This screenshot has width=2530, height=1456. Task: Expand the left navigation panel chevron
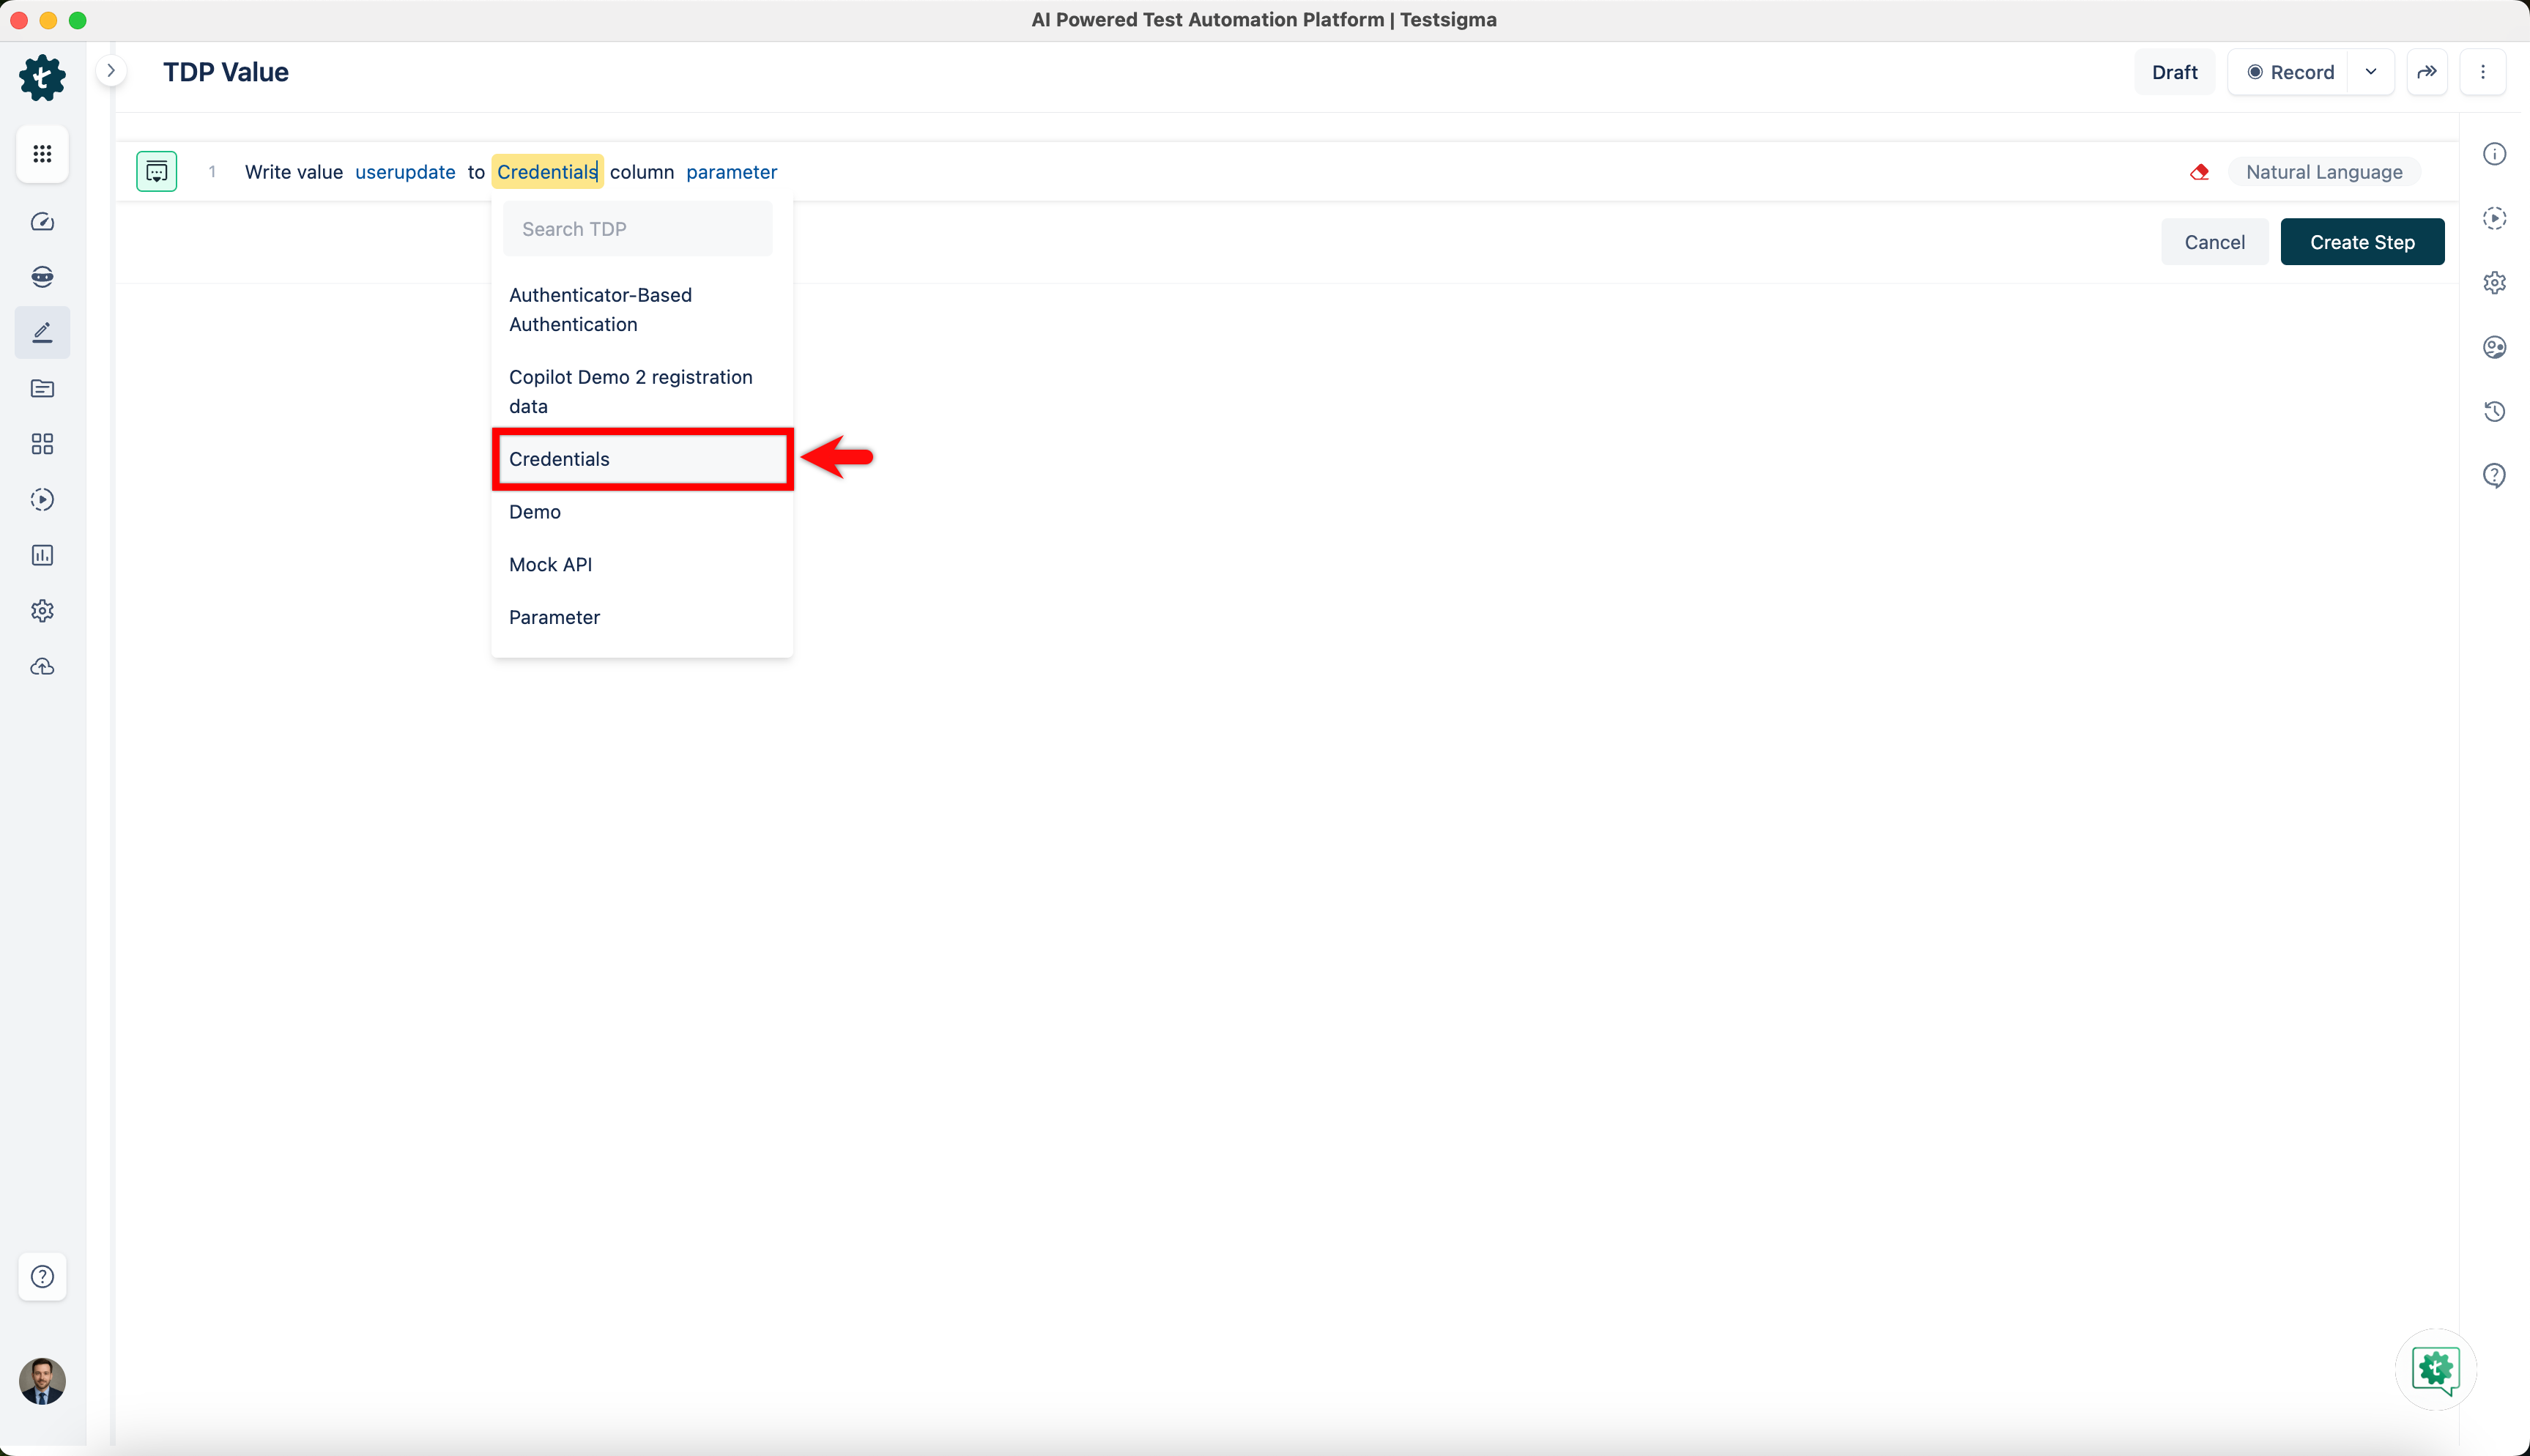point(111,71)
